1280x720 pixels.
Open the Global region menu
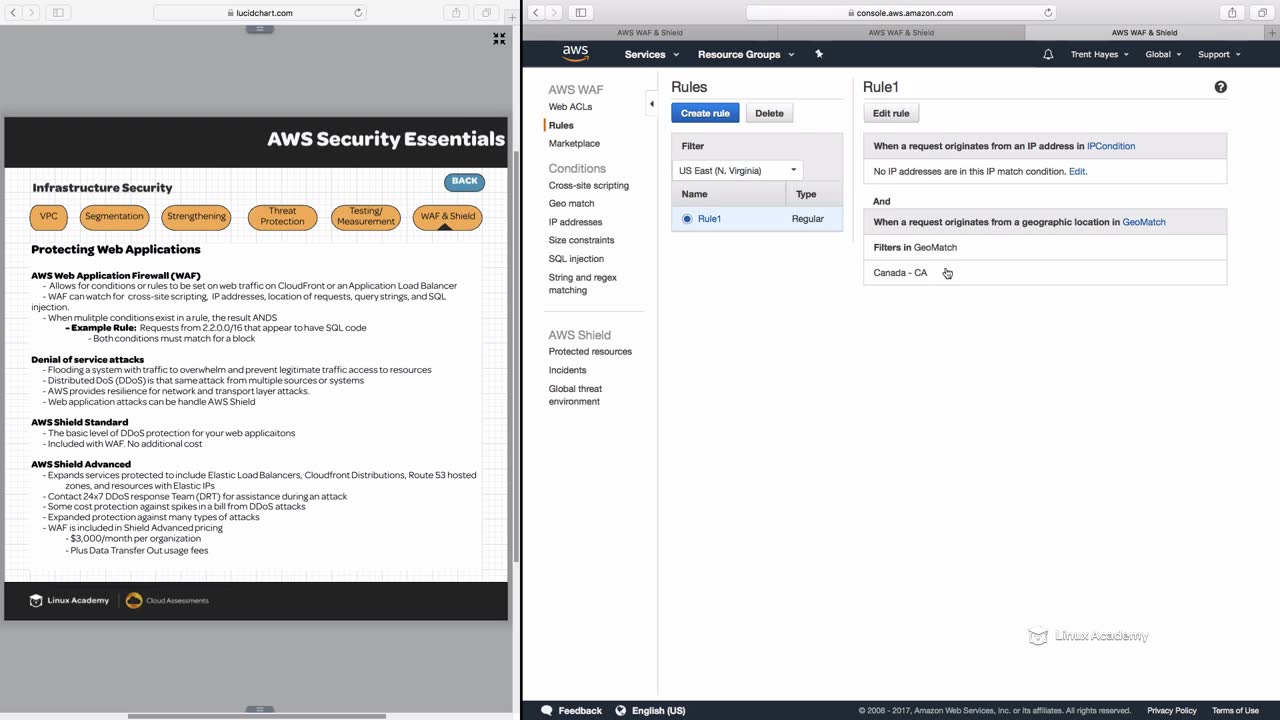coord(1163,54)
